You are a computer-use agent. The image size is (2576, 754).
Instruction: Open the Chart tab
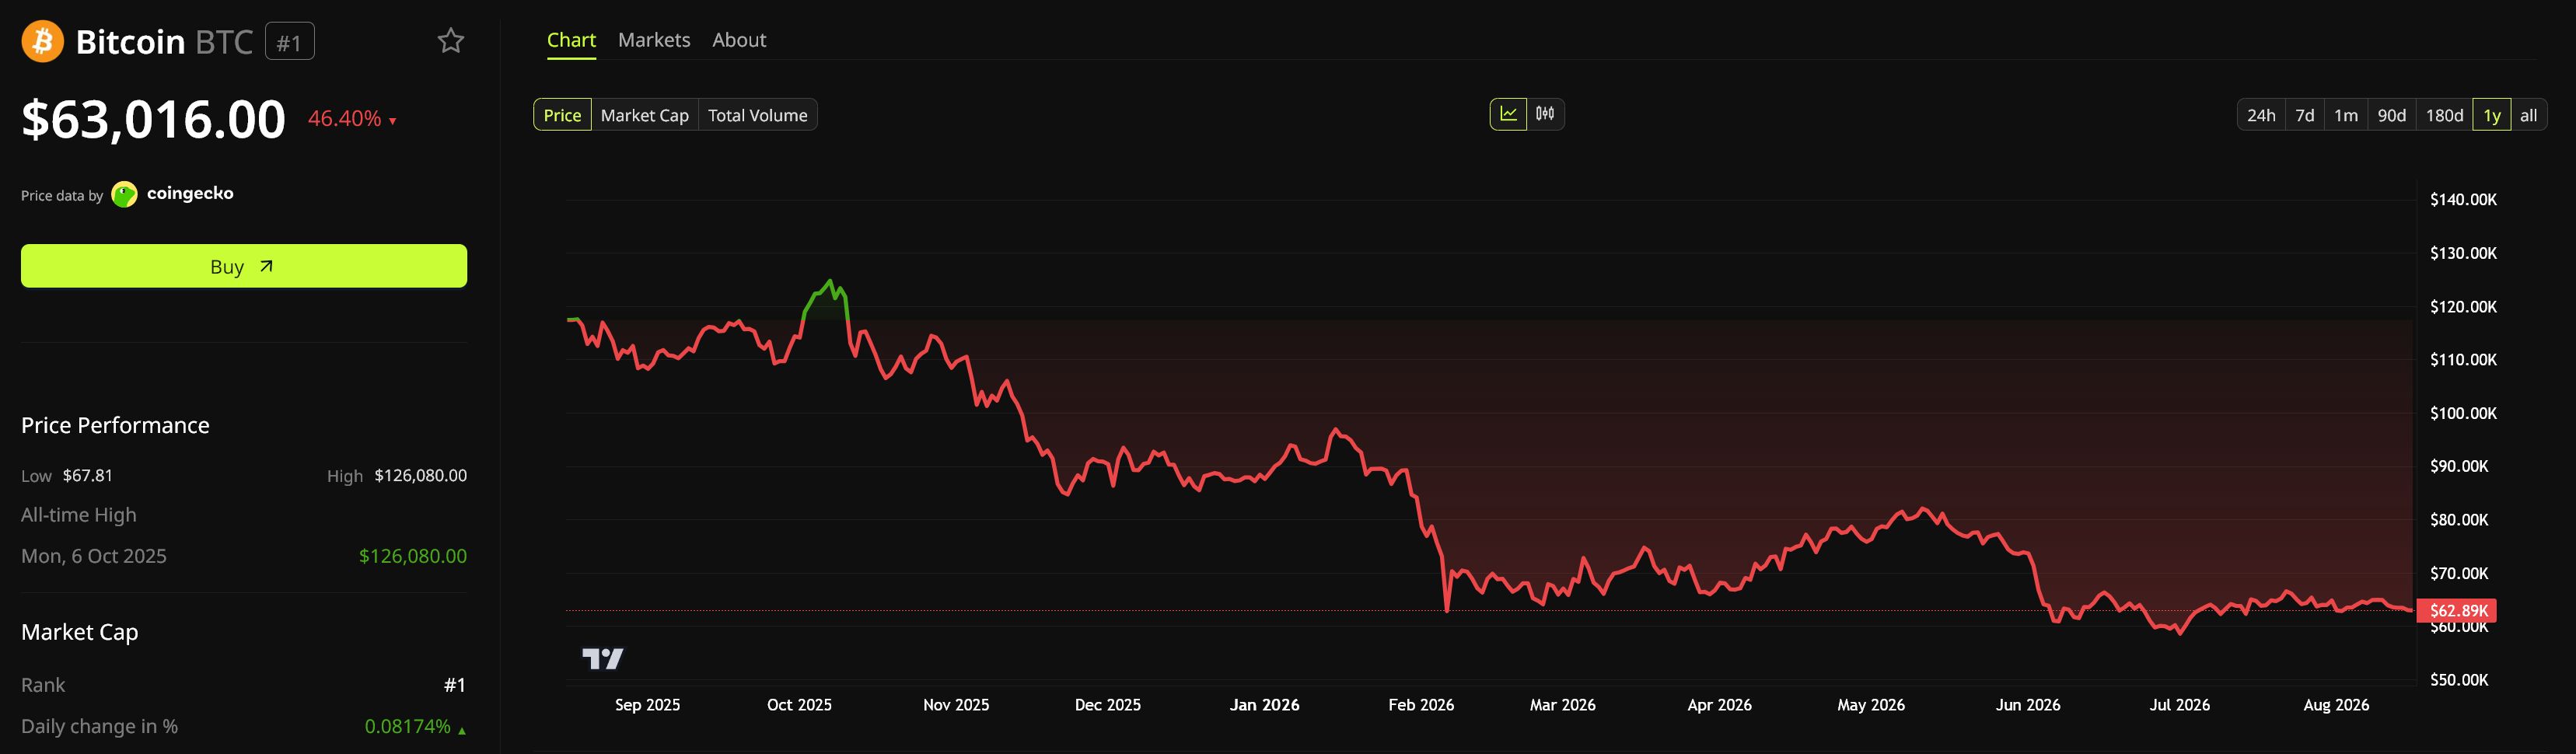tap(571, 40)
